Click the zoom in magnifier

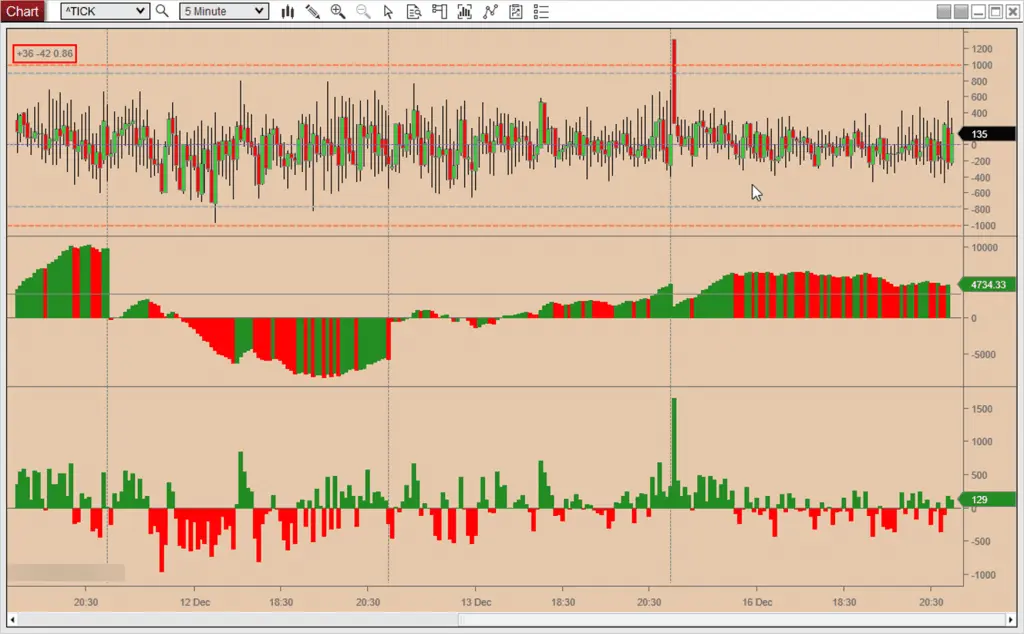[x=338, y=12]
